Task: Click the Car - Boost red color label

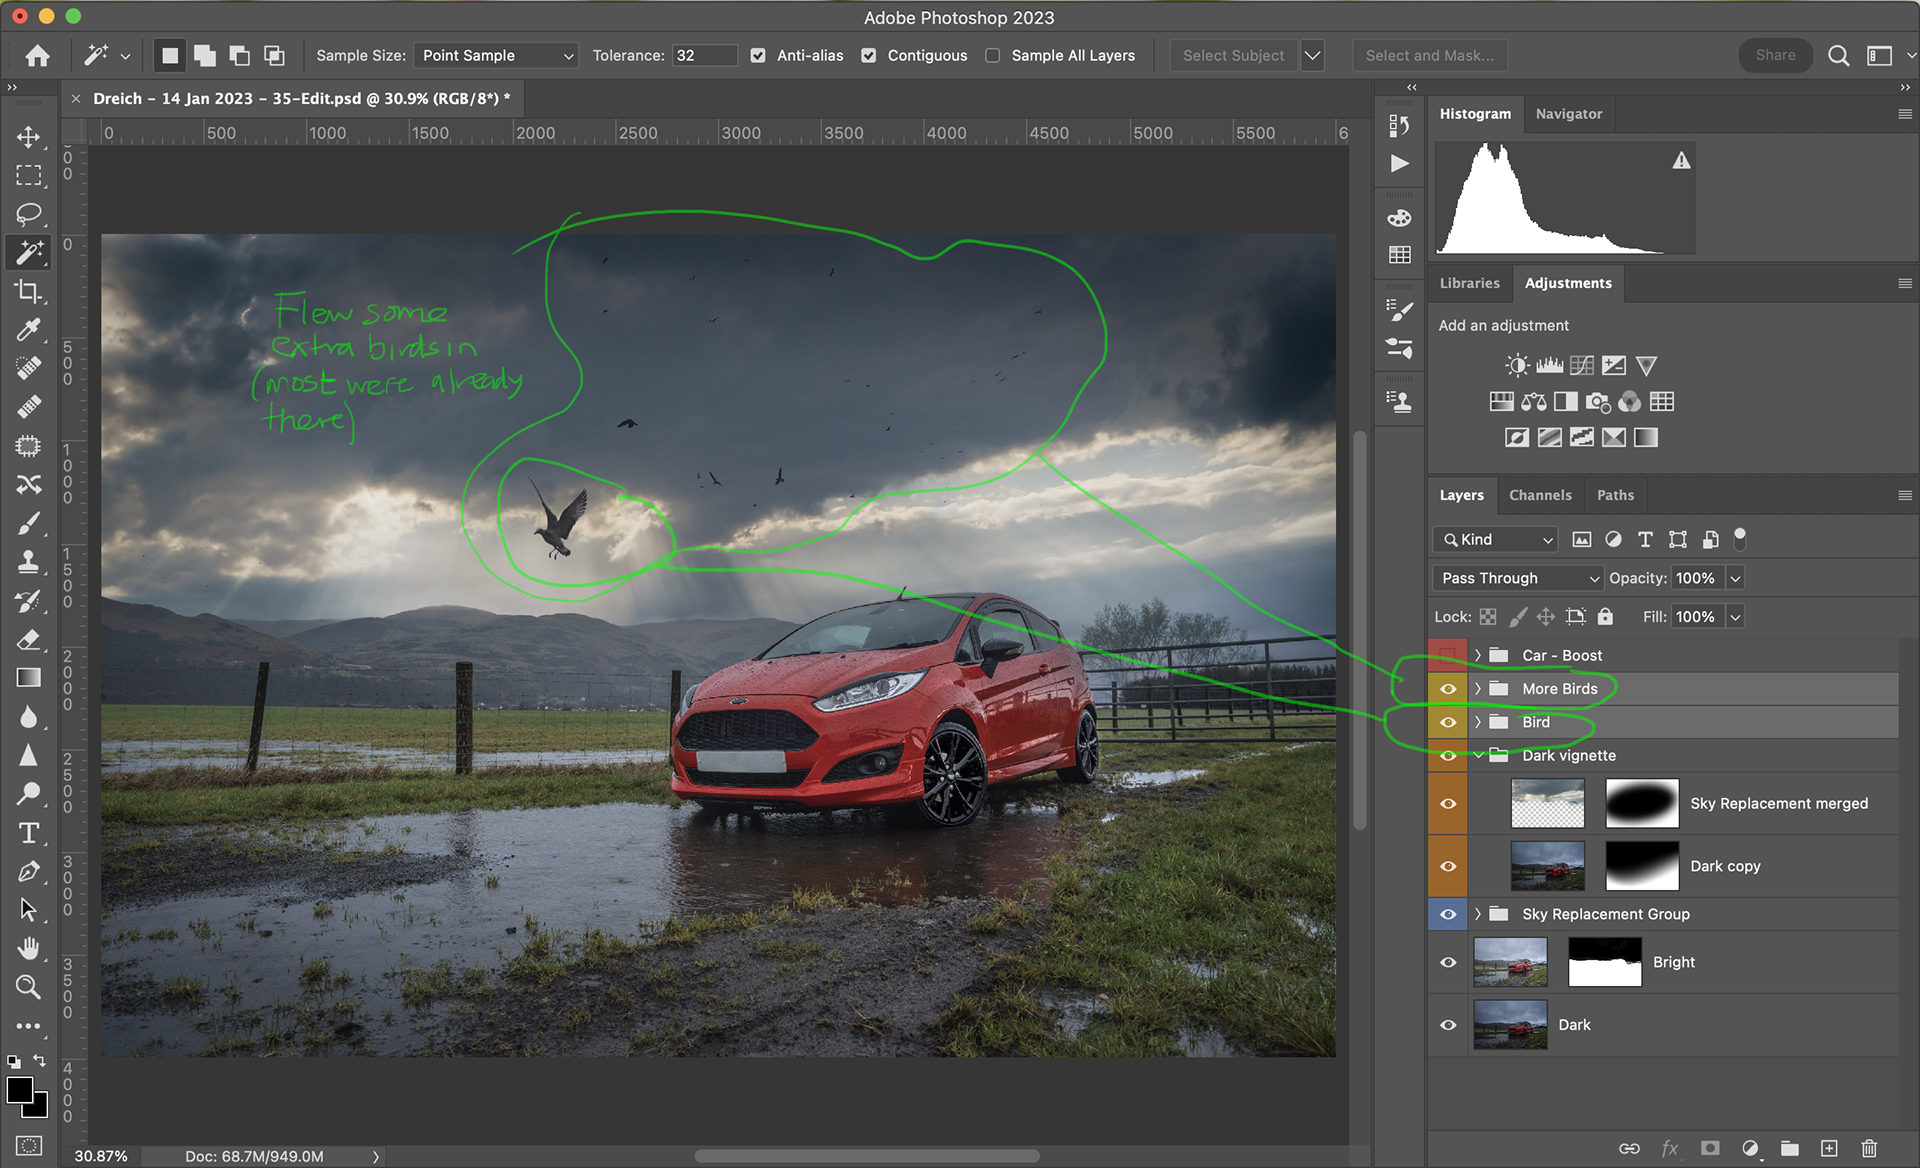Action: point(1447,655)
